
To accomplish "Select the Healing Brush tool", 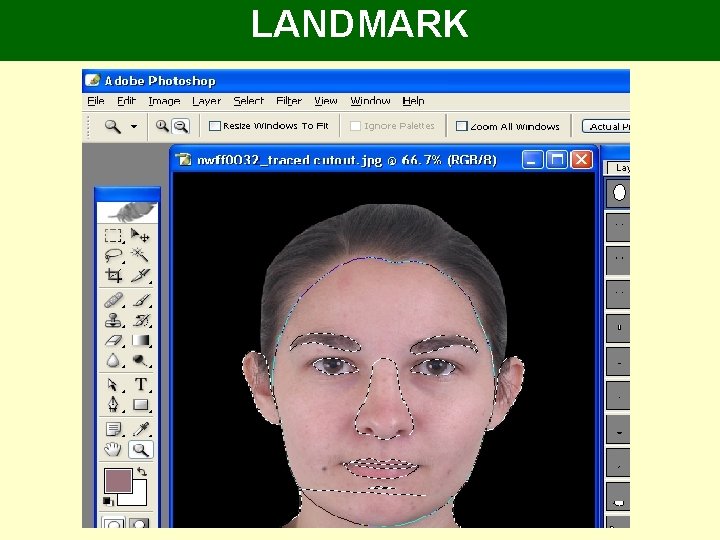I will point(113,300).
